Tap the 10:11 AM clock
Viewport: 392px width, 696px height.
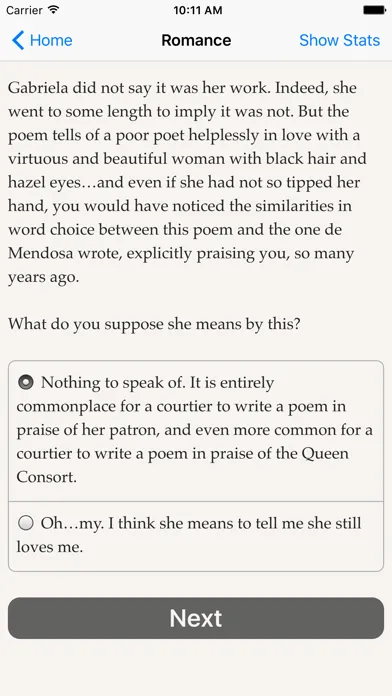(198, 10)
